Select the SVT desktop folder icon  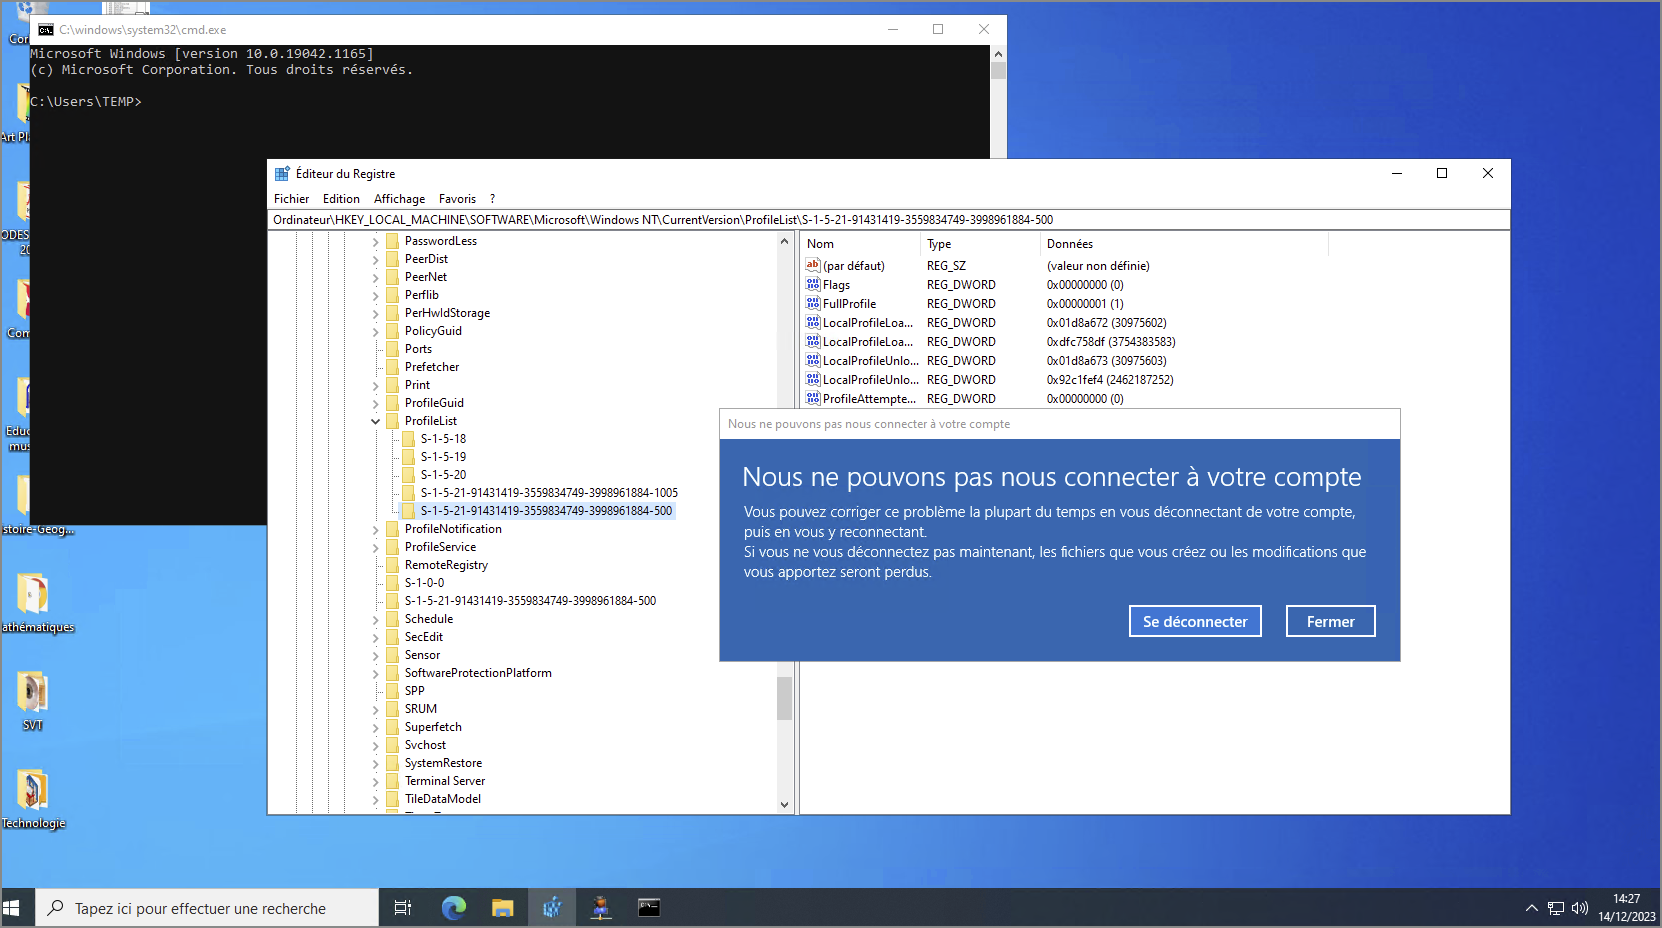click(32, 692)
